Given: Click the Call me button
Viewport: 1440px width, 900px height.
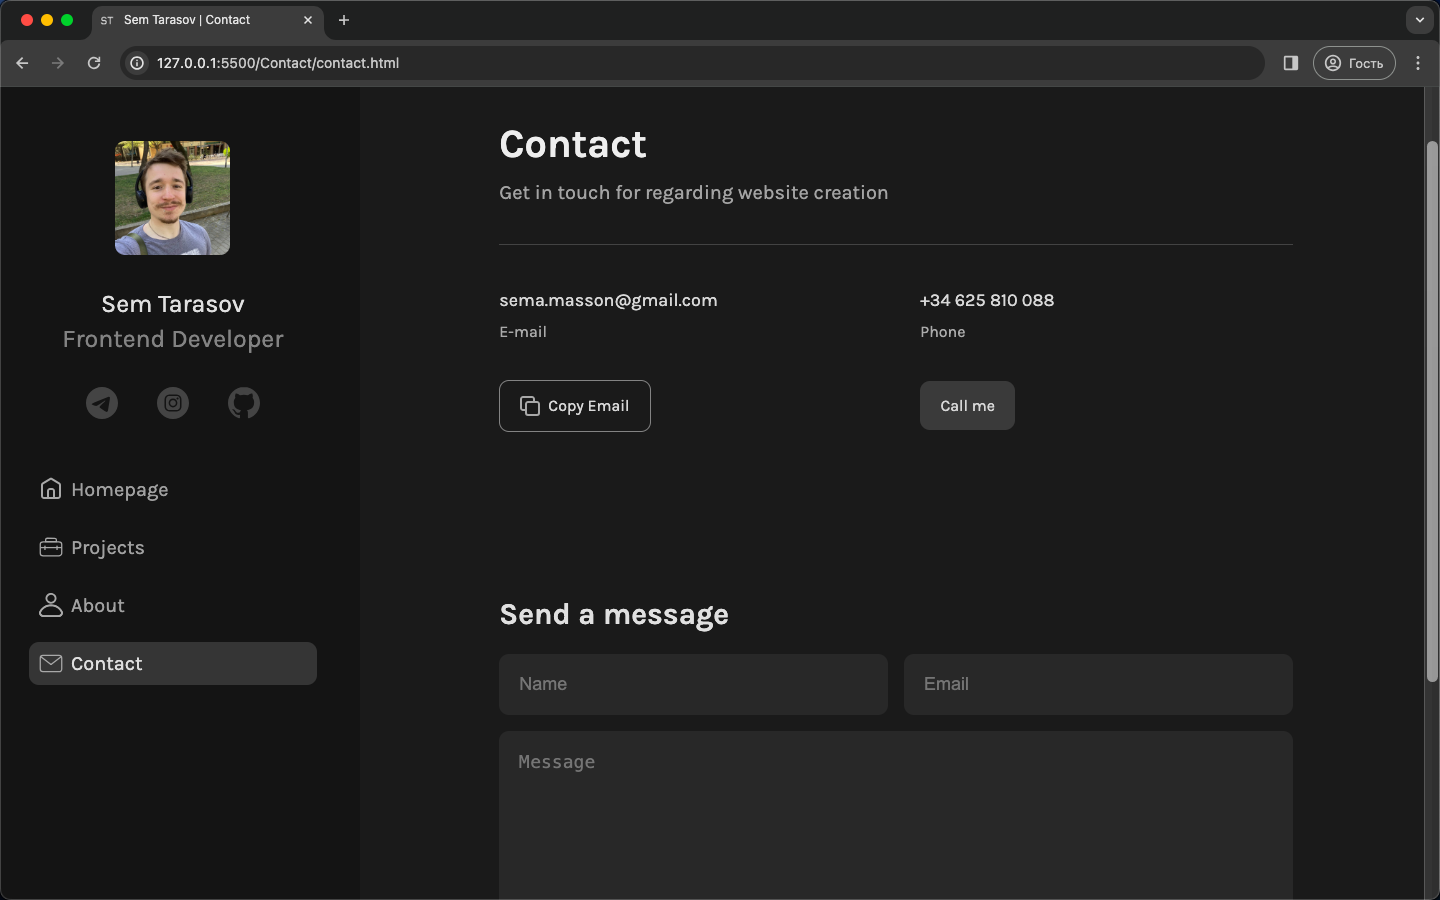Looking at the screenshot, I should tap(967, 406).
